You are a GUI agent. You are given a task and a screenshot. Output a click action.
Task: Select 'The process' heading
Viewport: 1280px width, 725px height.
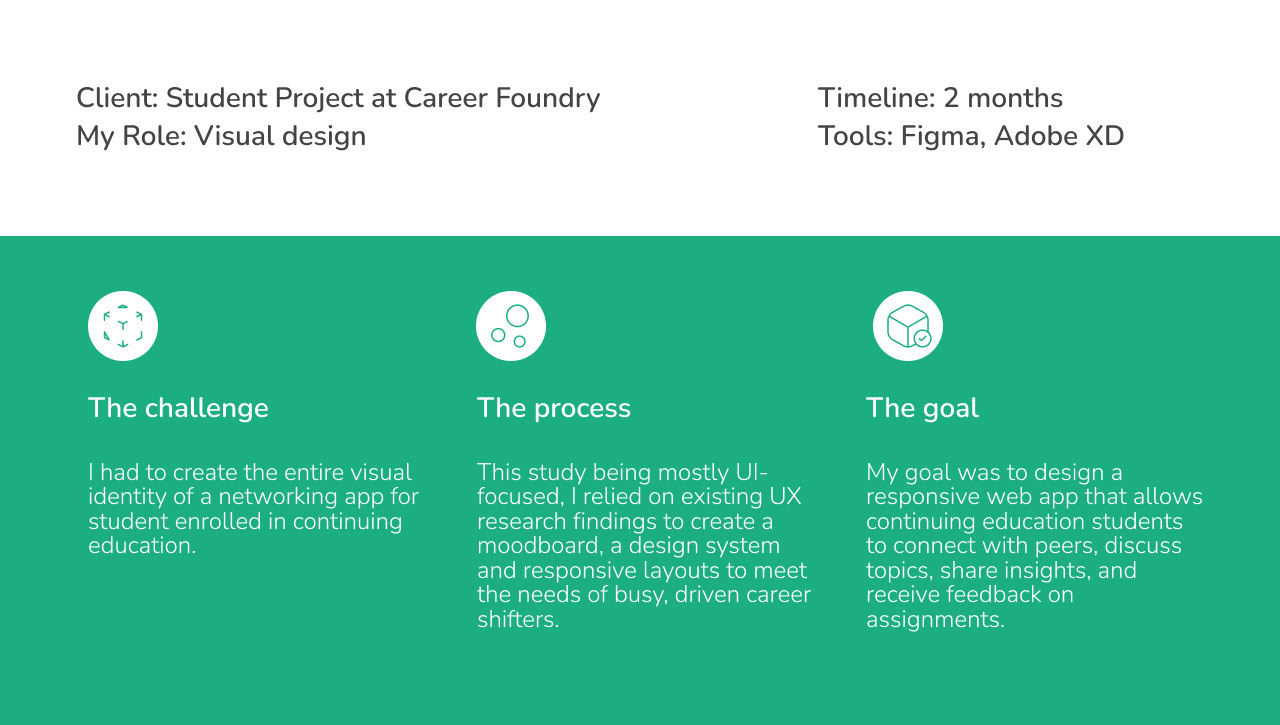554,408
